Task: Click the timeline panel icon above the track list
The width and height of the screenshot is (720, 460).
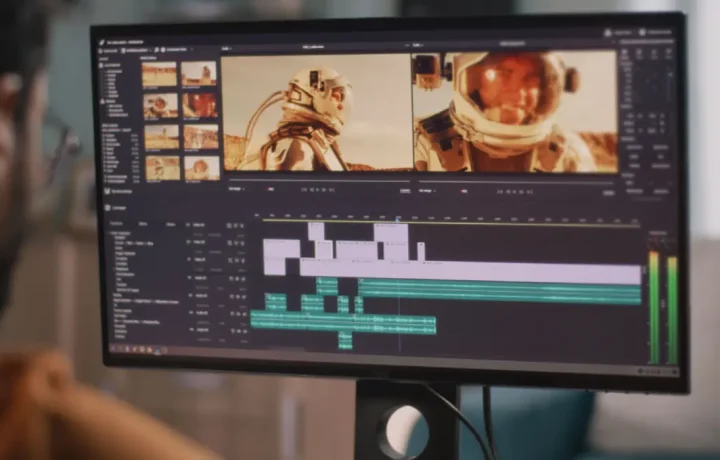Action: point(107,208)
